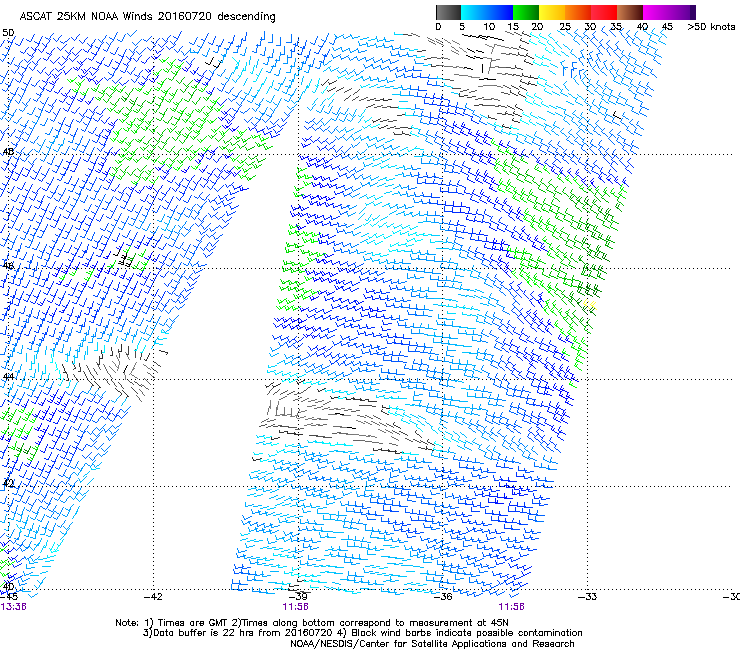The image size is (740, 650).
Task: Click the 'NOAA/NESDIS/Center for Satellite Applications and Research' credit
Action: 432,644
